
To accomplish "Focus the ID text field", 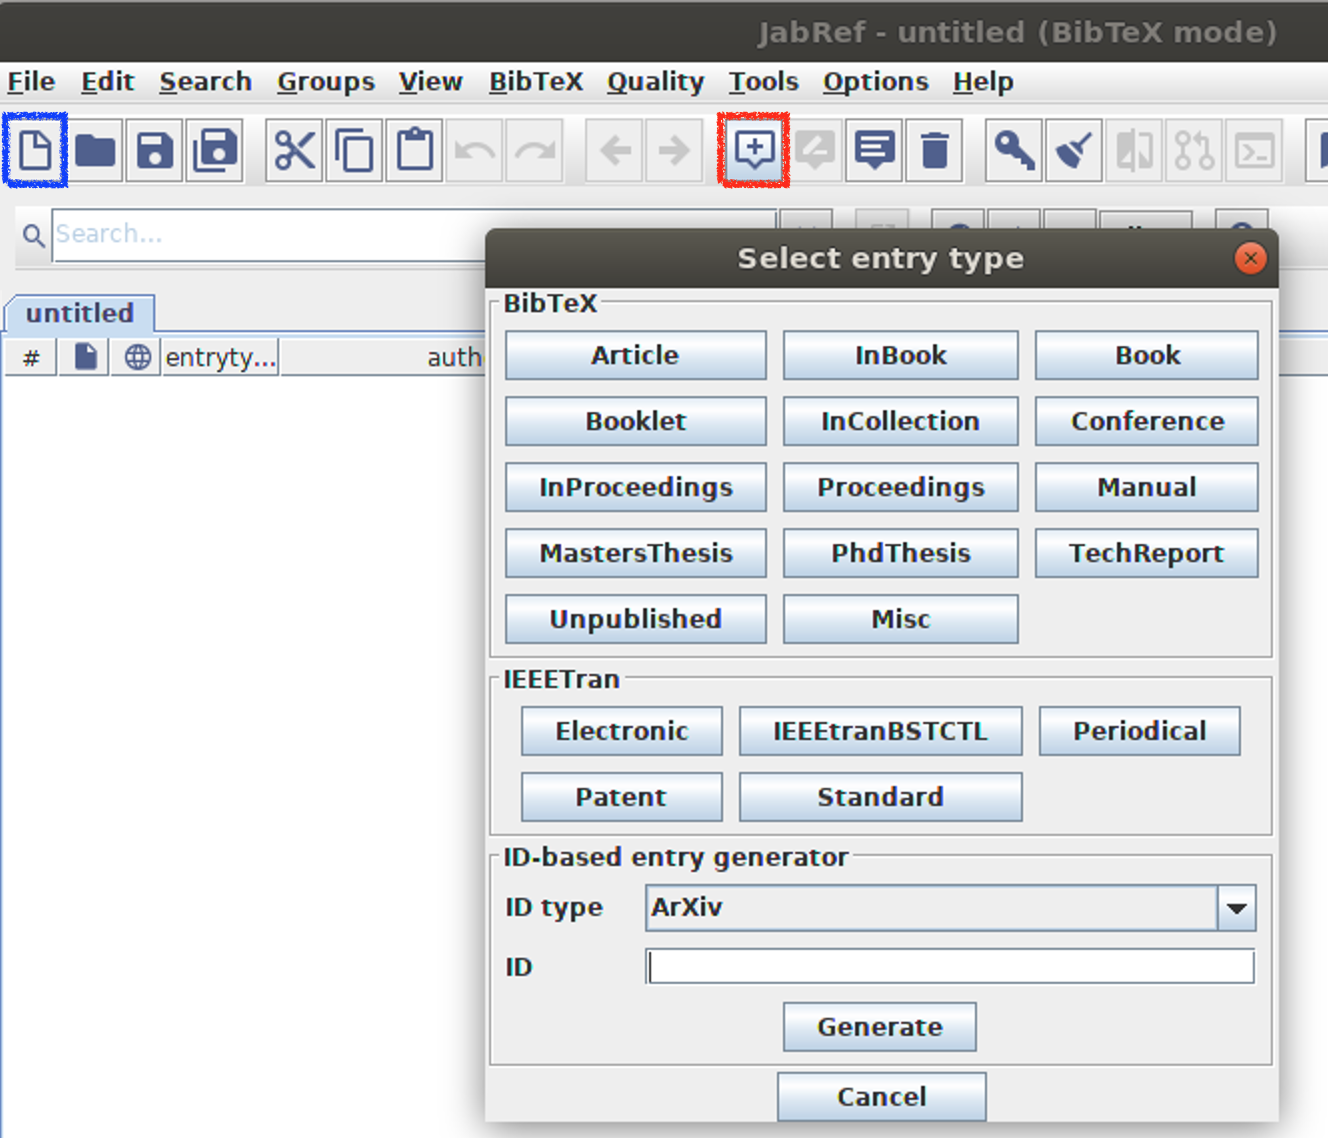I will click(x=950, y=967).
